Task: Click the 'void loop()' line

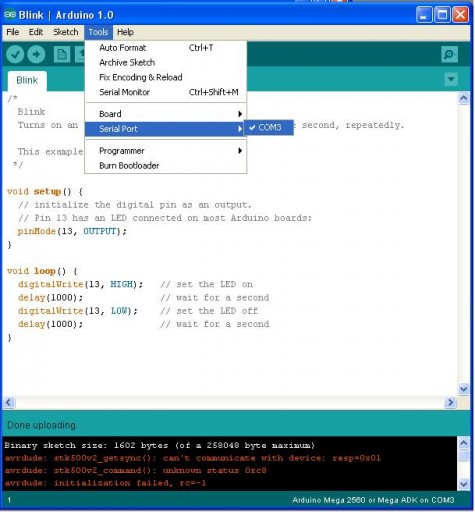Action: point(42,271)
